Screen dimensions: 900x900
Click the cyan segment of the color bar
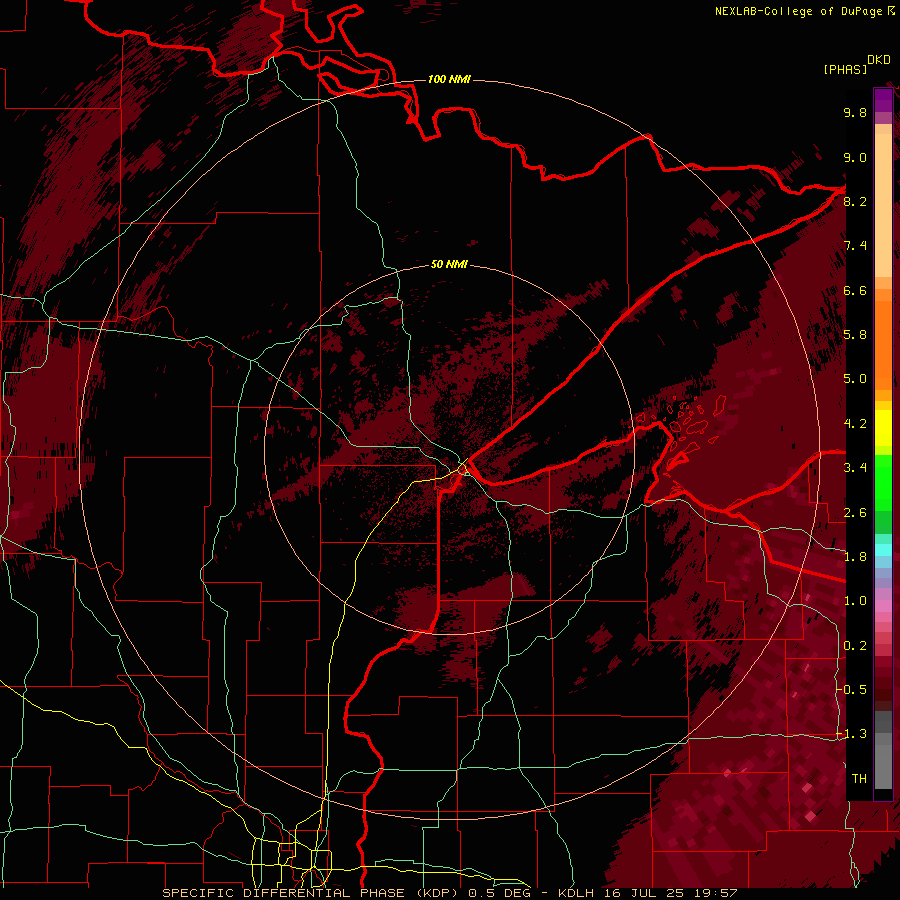(883, 550)
